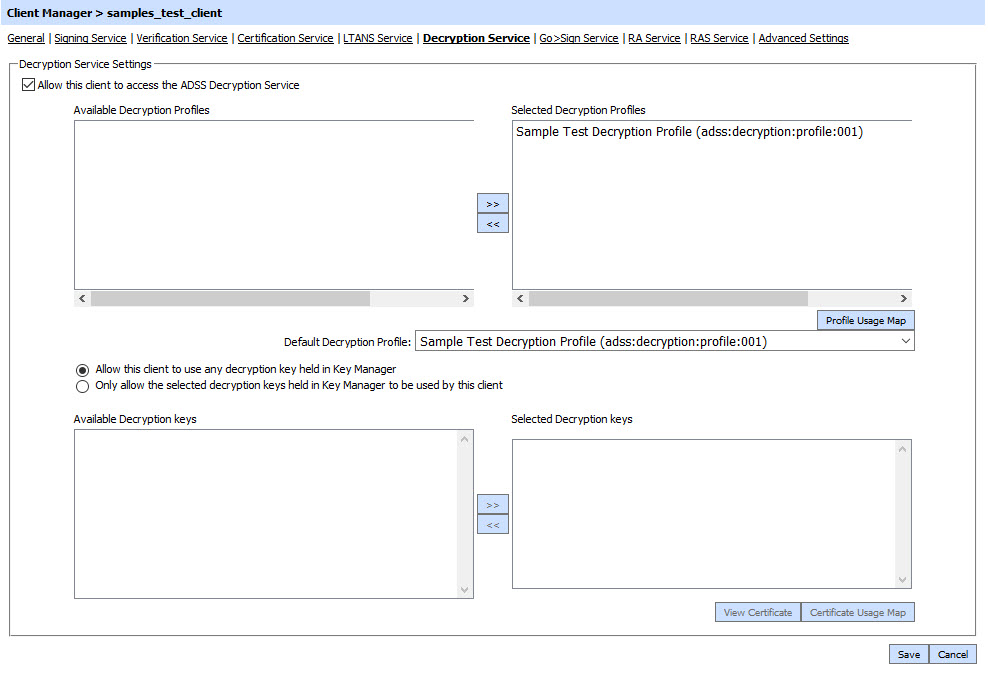This screenshot has width=988, height=674.
Task: Click the Selected Decryption Profiles horizontal scrollbar
Action: 668,299
